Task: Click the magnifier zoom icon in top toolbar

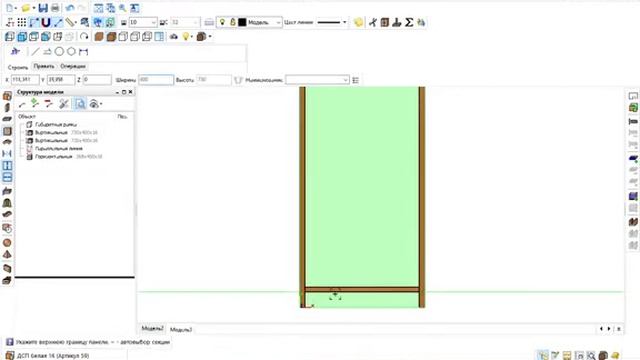Action: (122, 8)
